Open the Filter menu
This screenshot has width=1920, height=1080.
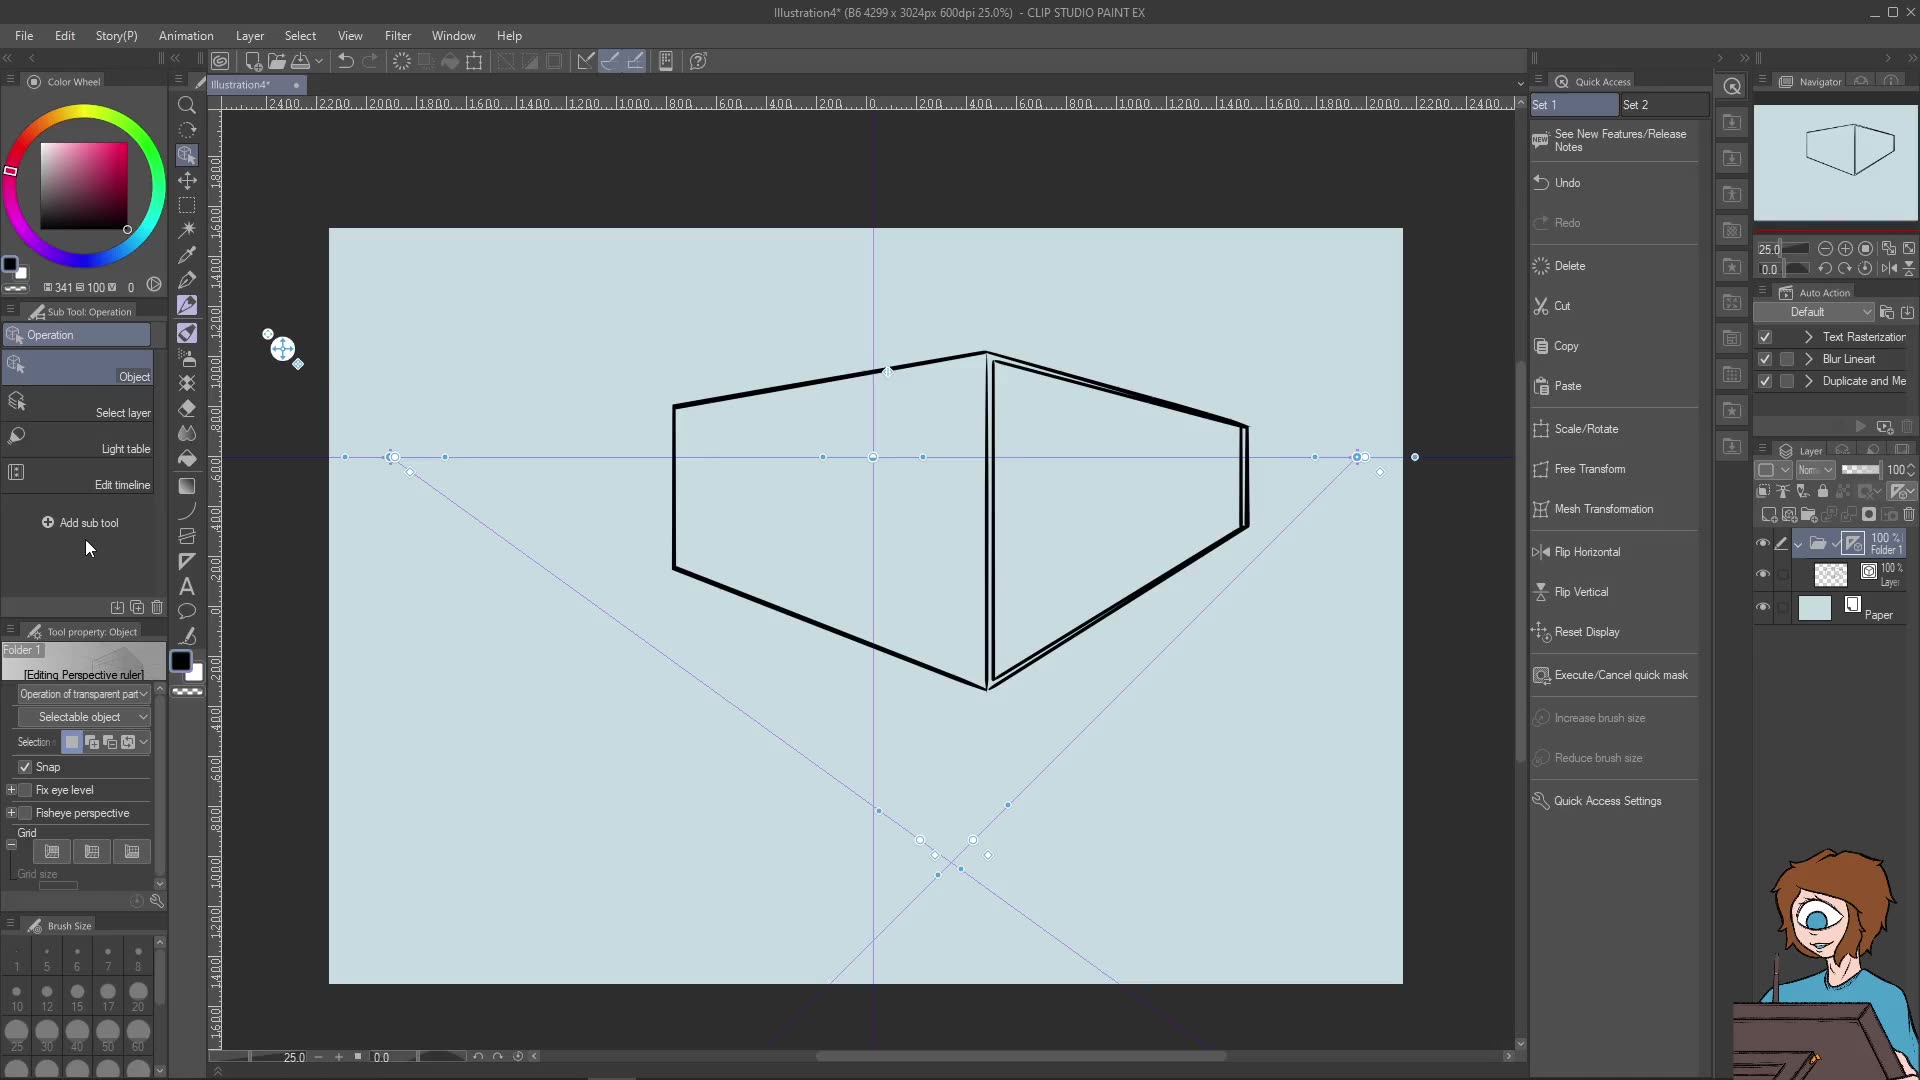coord(398,36)
